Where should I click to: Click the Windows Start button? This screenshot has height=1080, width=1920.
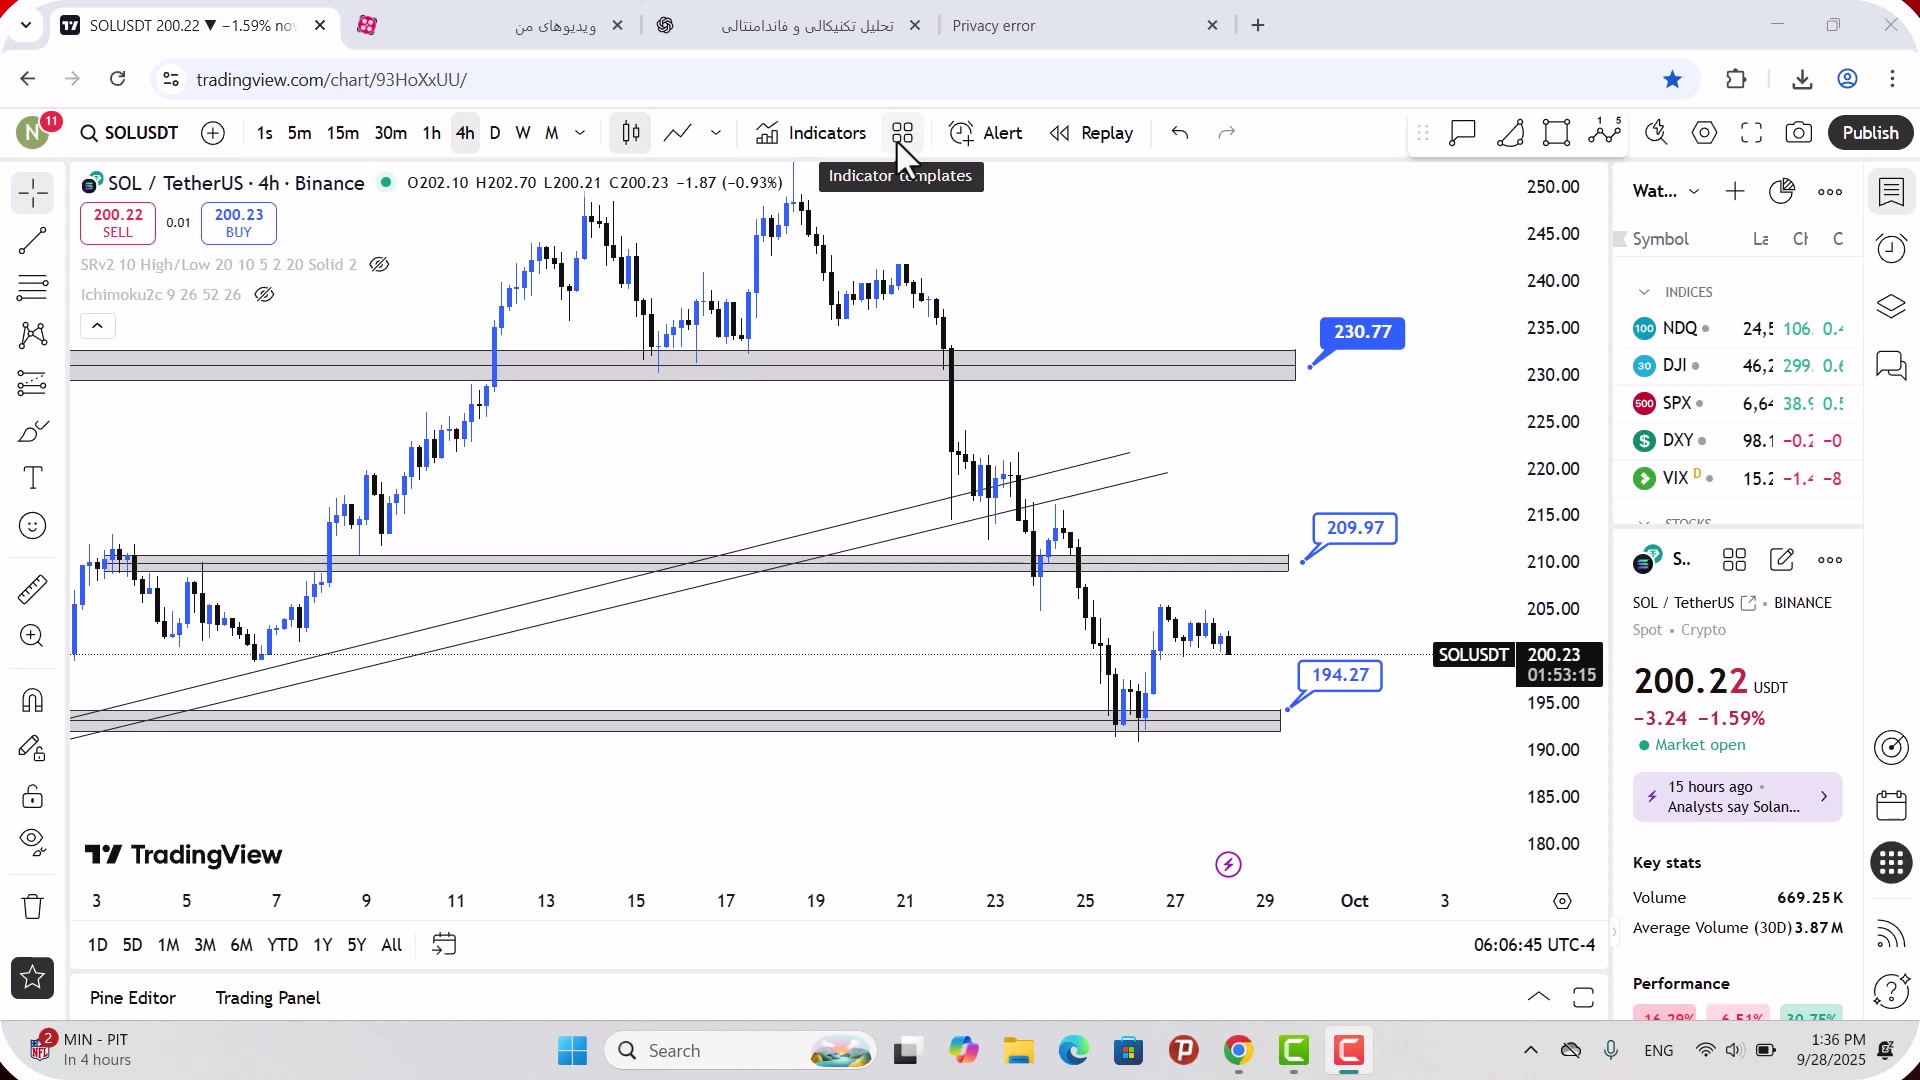pos(573,1051)
